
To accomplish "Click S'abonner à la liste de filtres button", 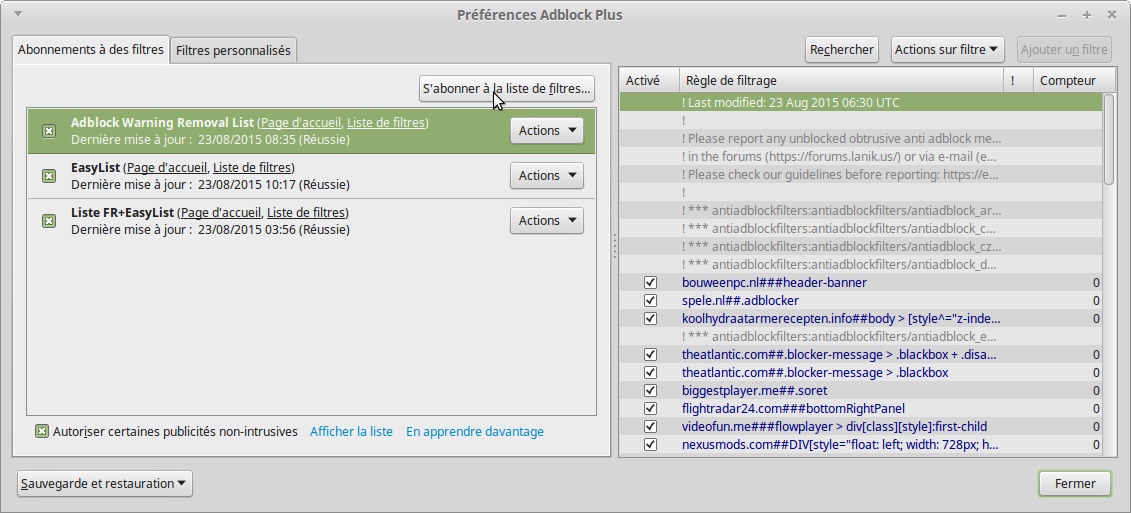I will [507, 89].
